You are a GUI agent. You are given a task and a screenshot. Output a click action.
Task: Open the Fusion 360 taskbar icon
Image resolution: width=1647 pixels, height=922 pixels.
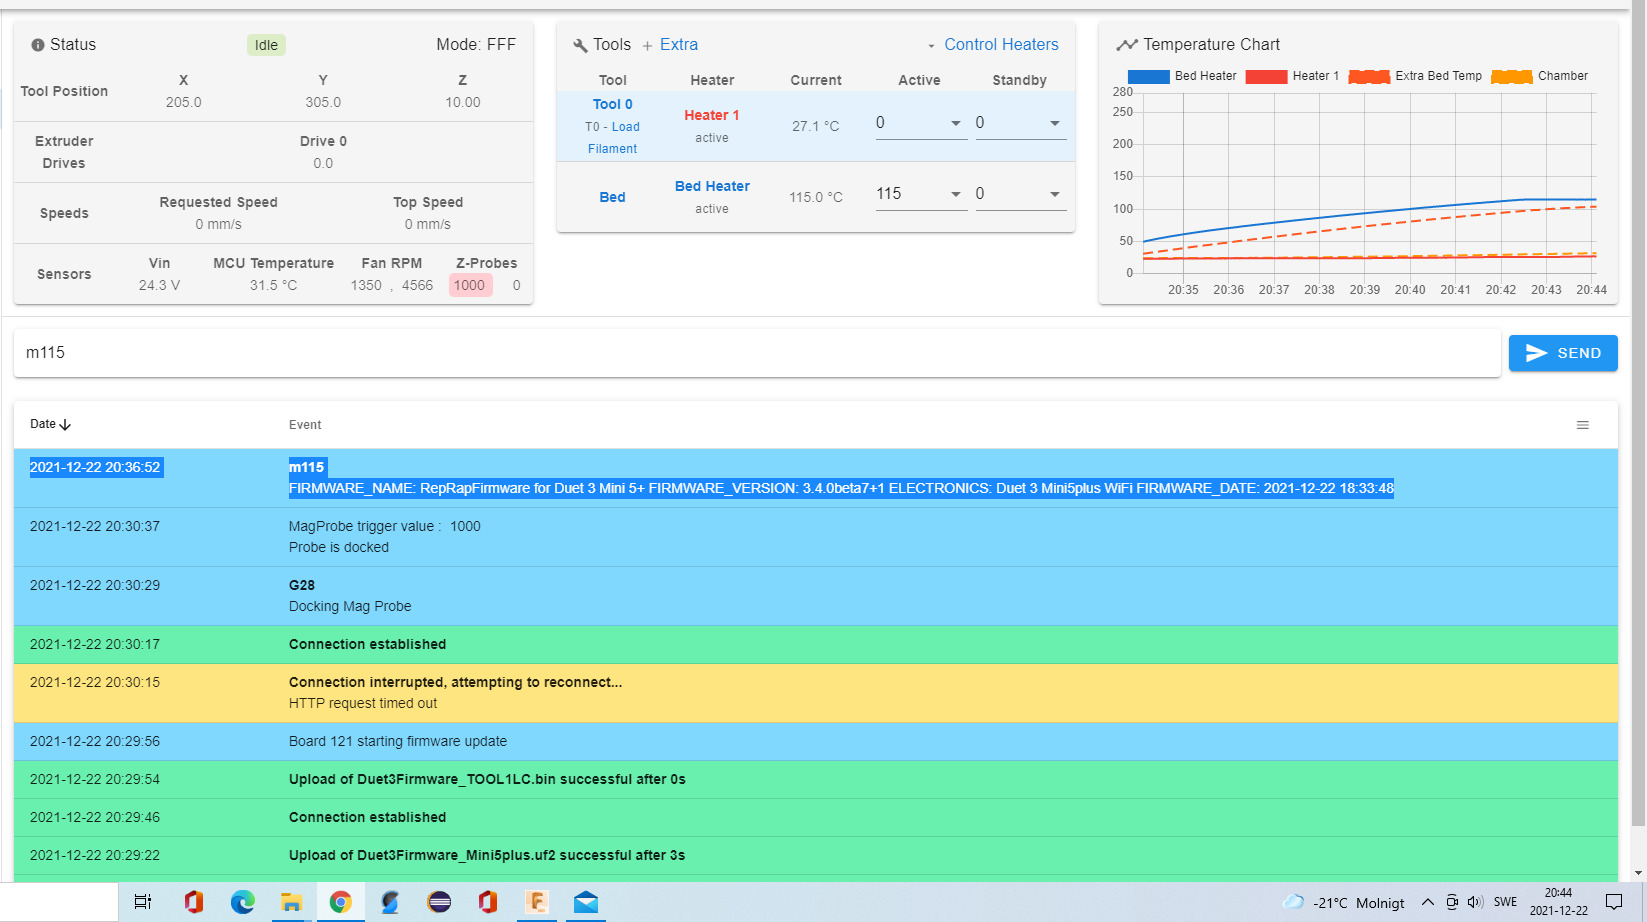pos(537,902)
